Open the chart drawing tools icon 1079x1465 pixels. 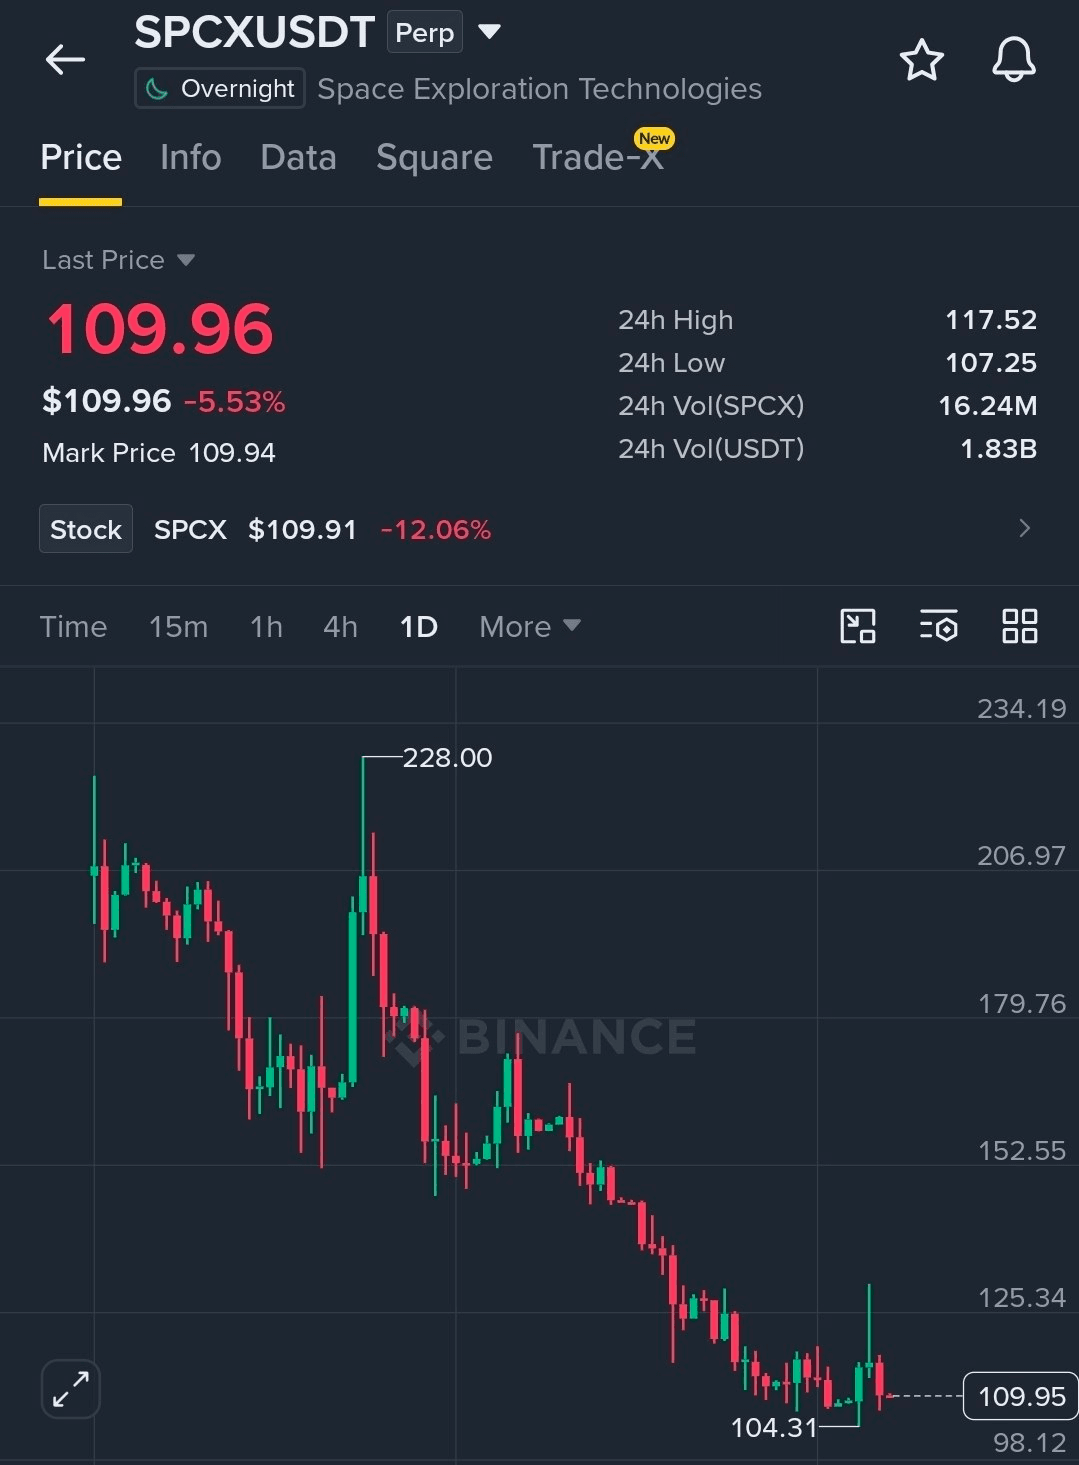coord(858,626)
